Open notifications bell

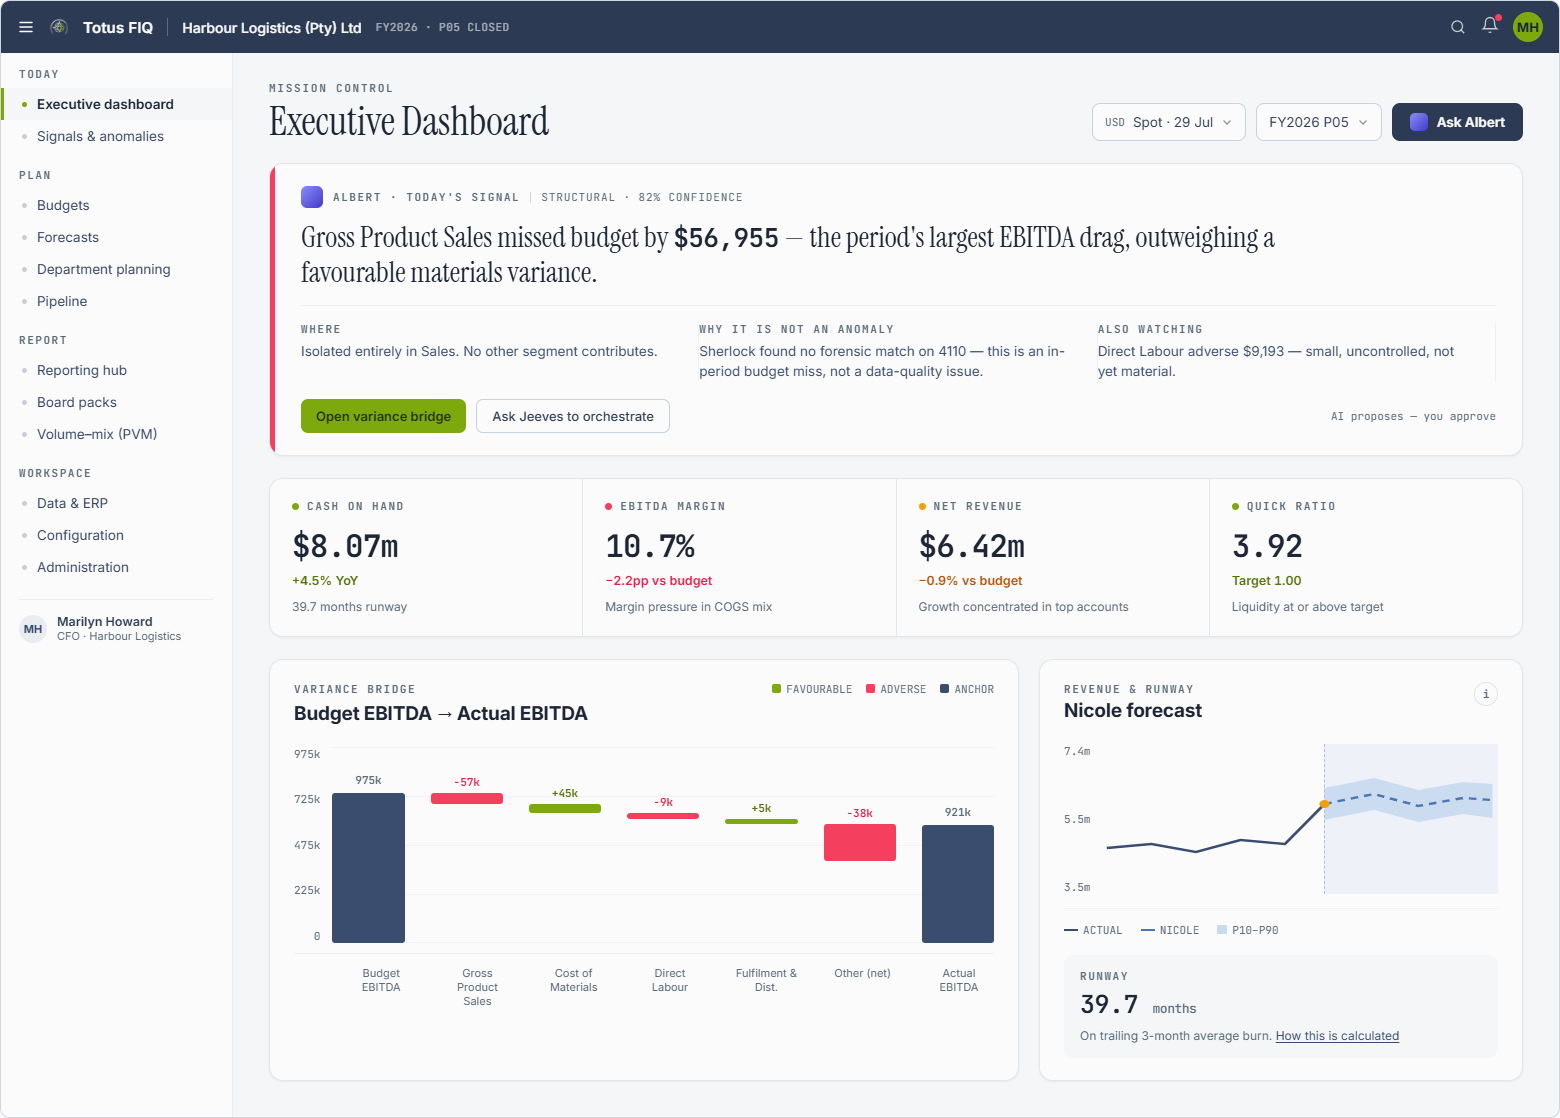[1490, 26]
